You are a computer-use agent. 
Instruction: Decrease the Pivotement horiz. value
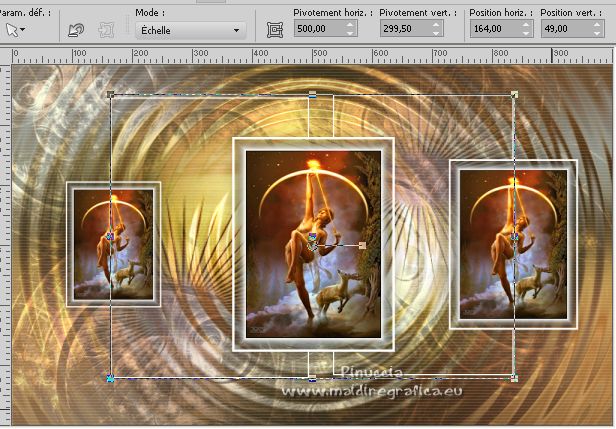click(x=350, y=33)
